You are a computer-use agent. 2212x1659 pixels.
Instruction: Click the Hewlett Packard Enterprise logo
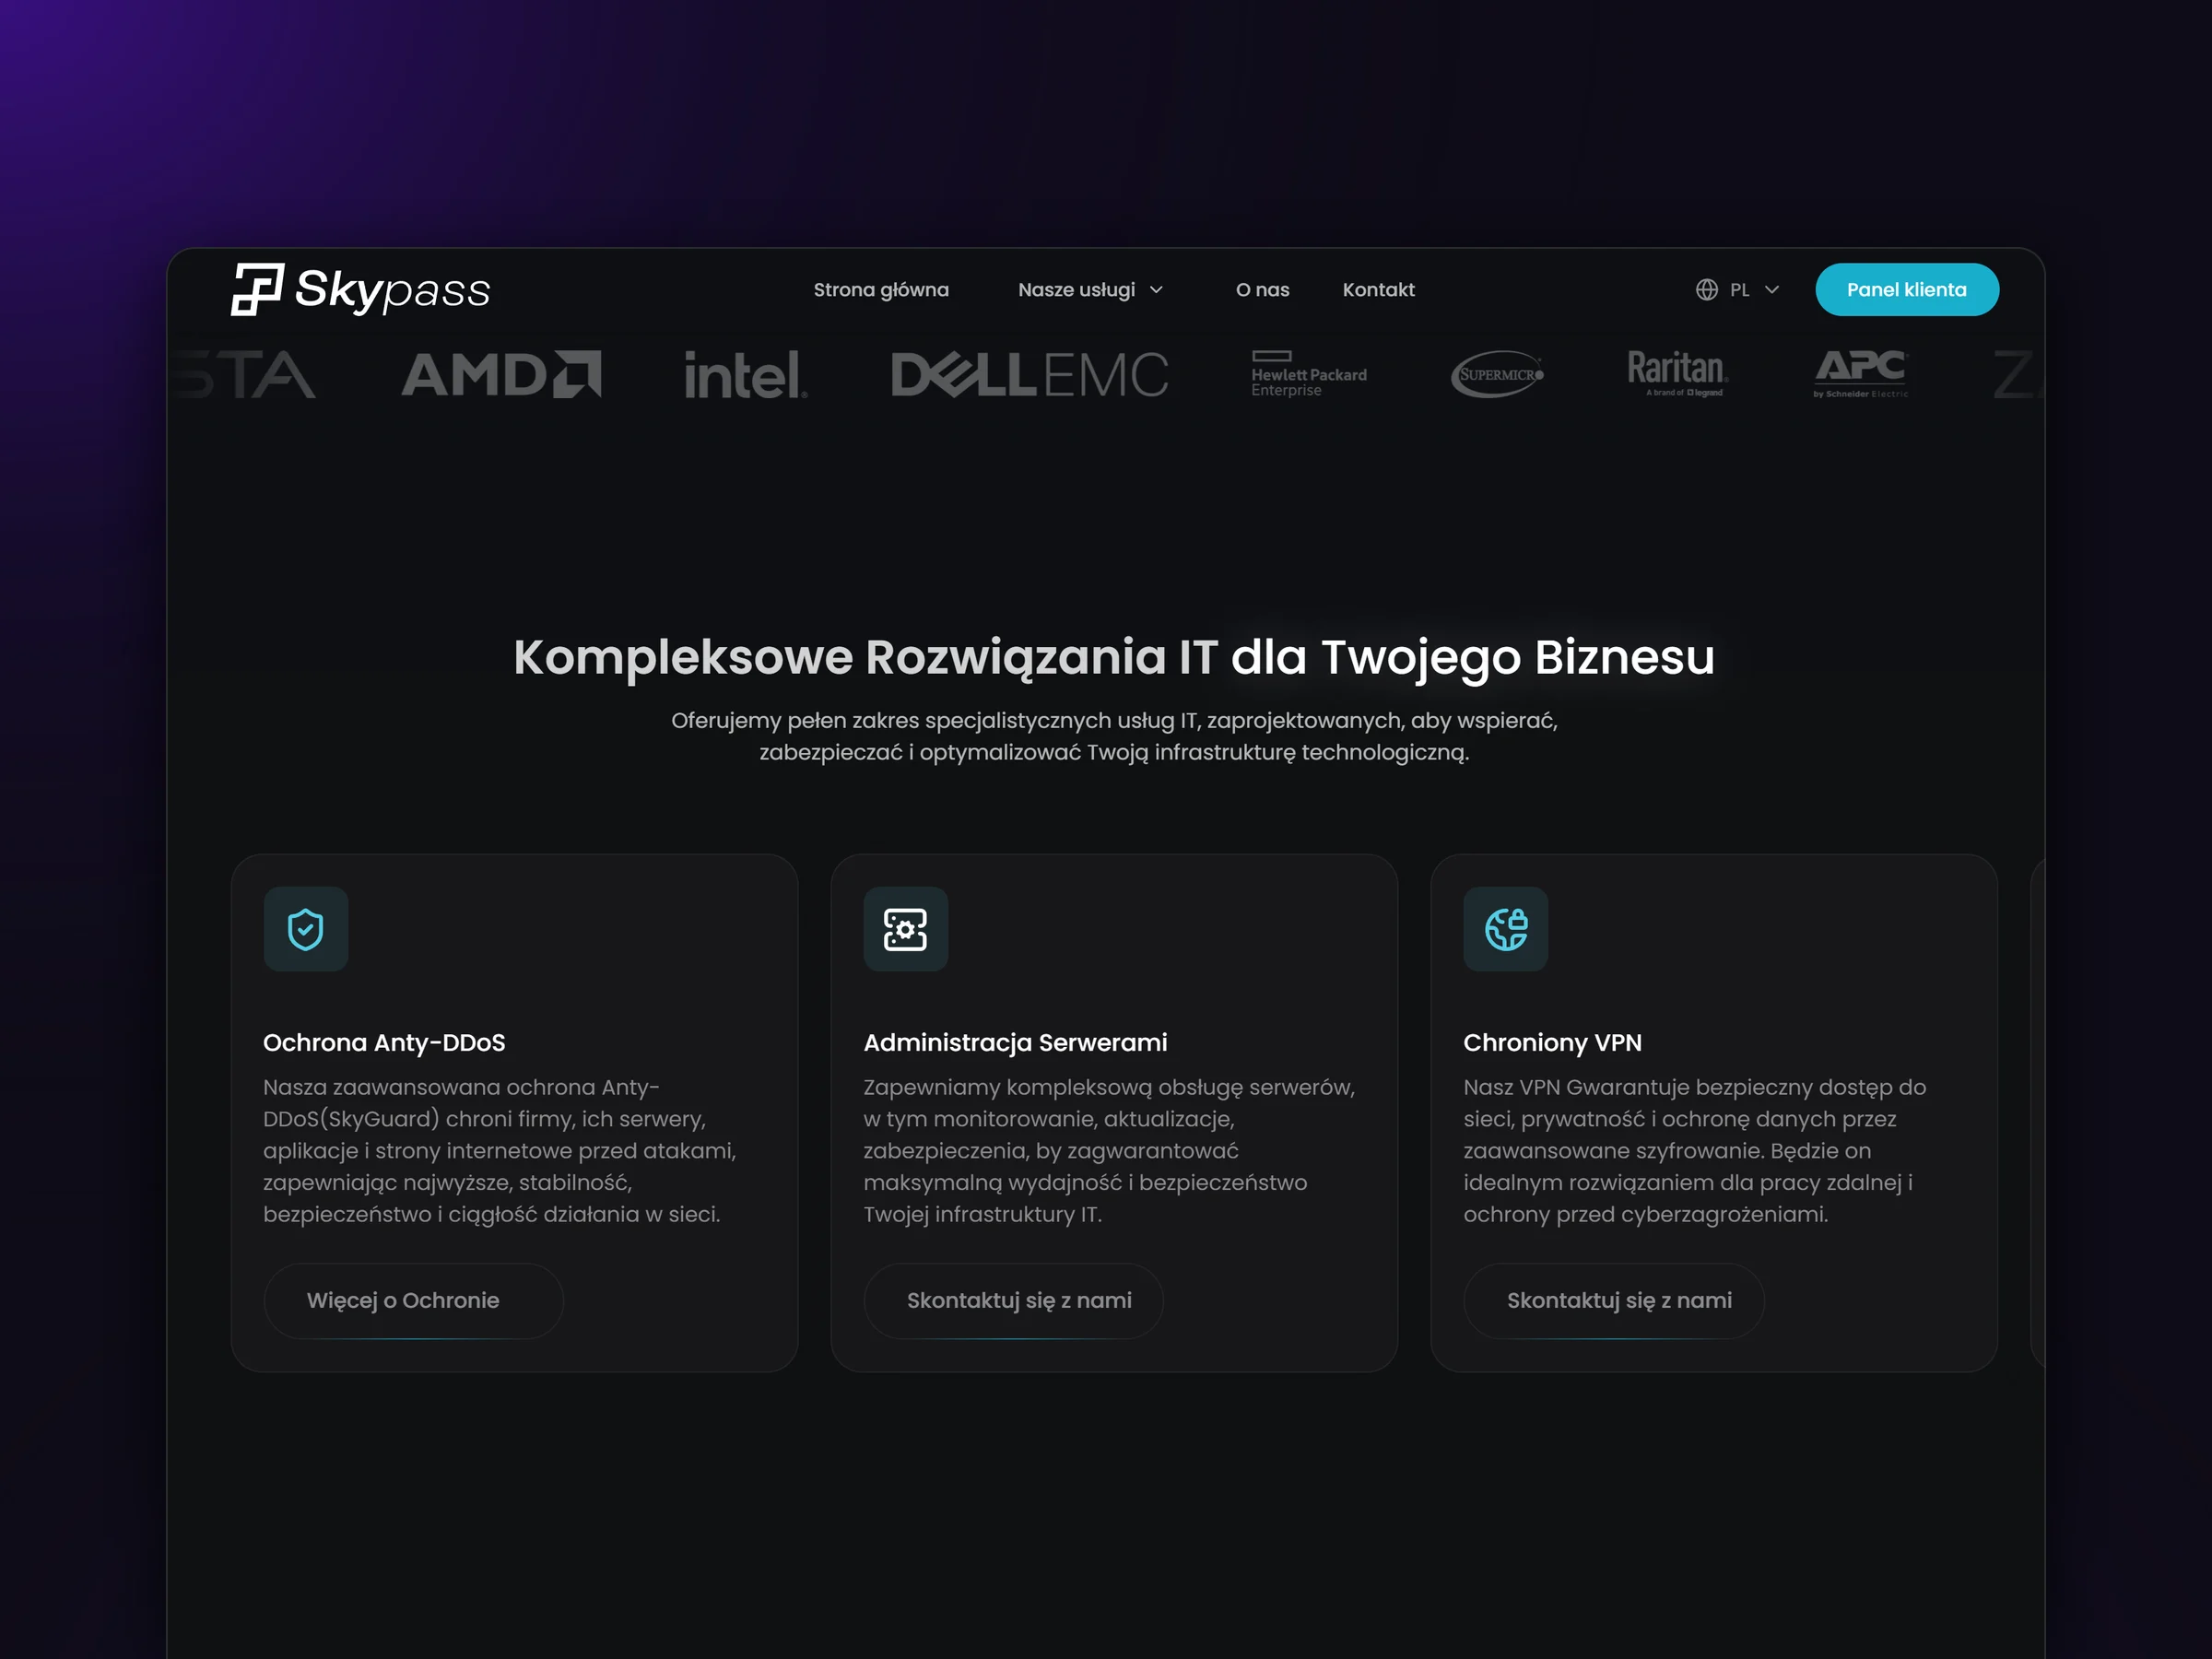(1309, 374)
